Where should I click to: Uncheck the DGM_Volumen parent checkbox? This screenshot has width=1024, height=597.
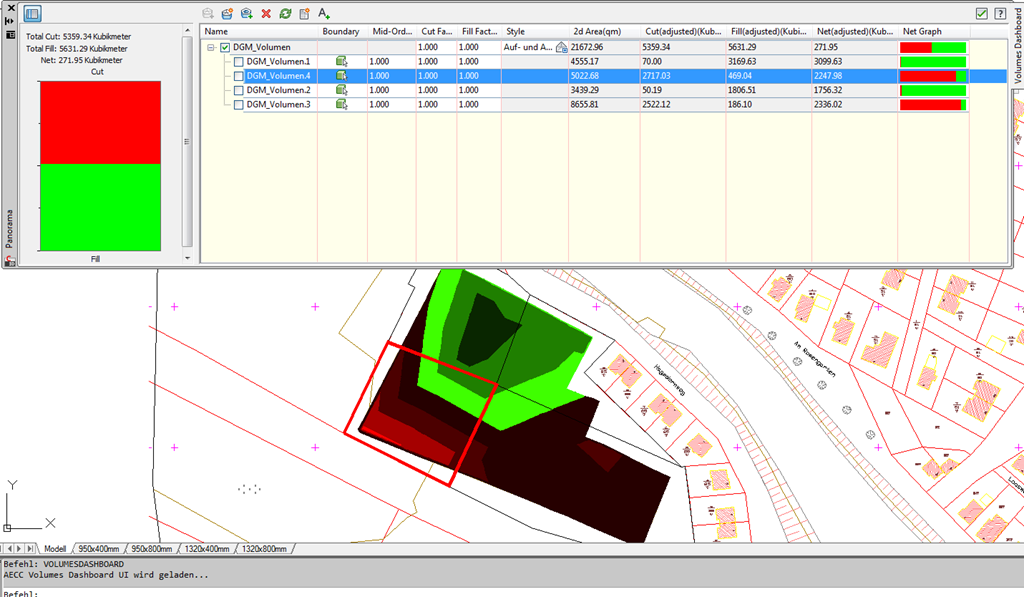click(x=225, y=48)
